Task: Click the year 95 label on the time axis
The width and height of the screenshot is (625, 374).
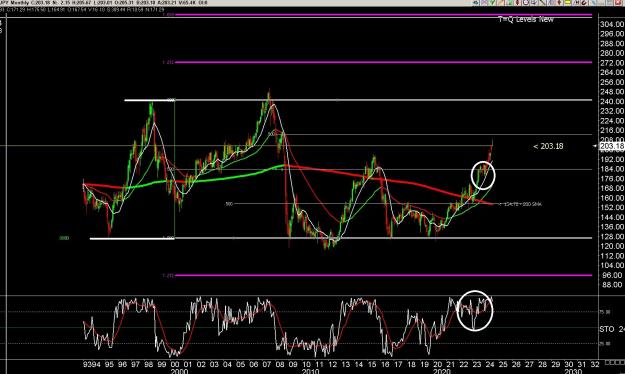Action: click(x=109, y=364)
